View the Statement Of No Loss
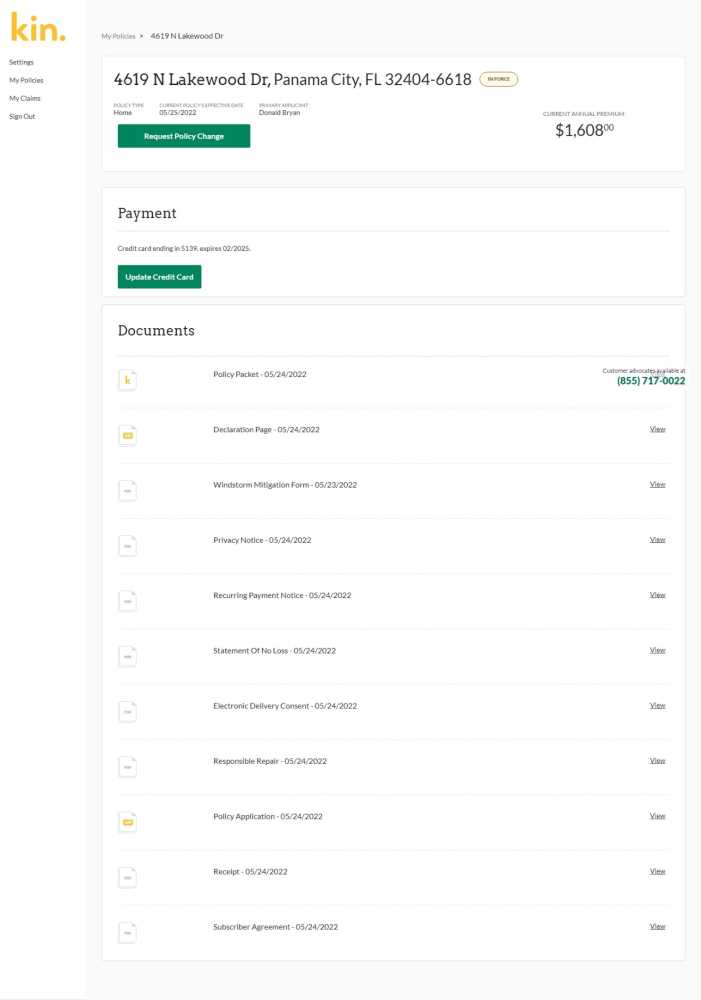Screen dimensions: 701x1000 click(x=657, y=650)
